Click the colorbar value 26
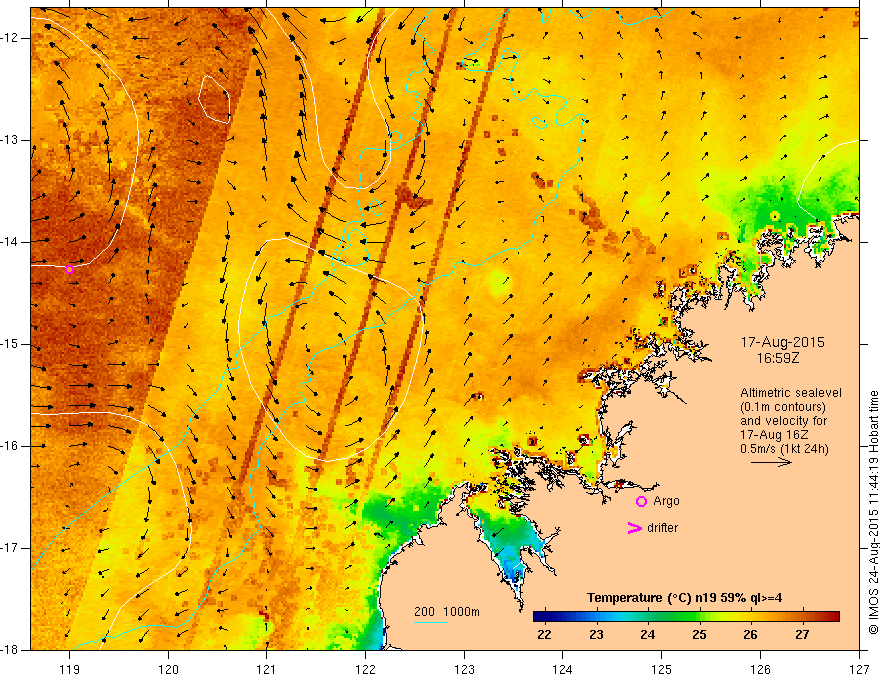The width and height of the screenshot is (880, 680). click(750, 635)
